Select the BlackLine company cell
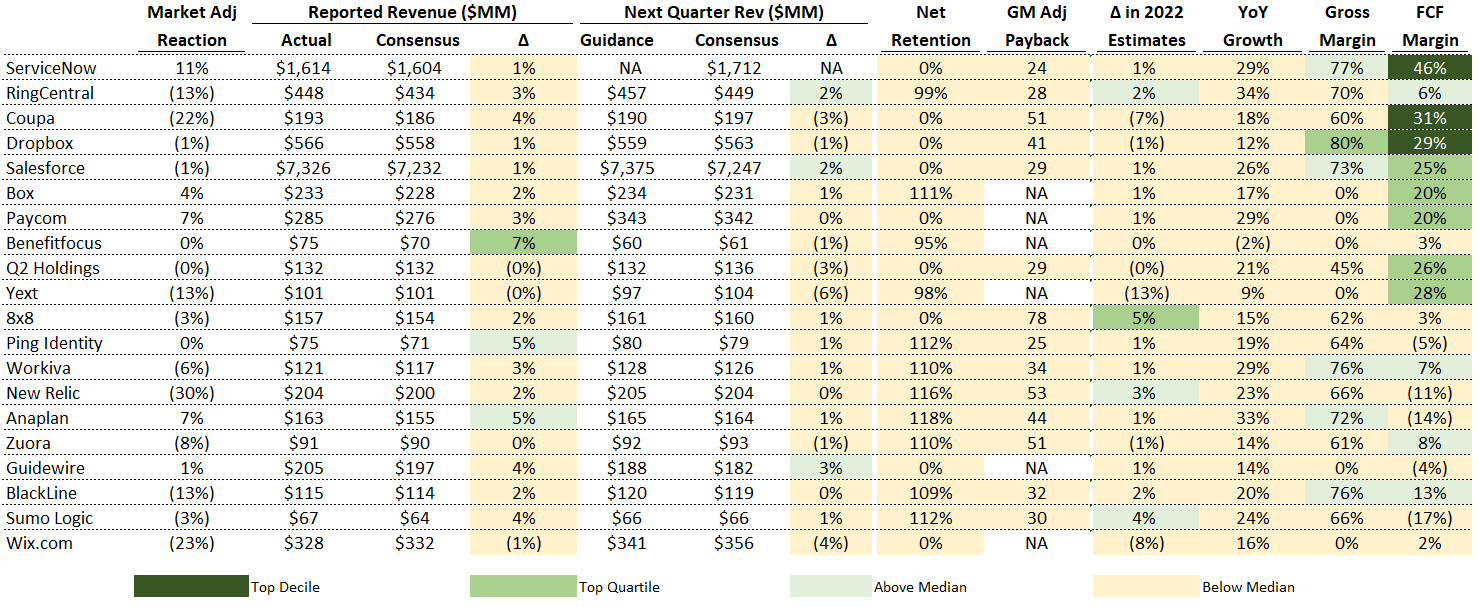Image resolution: width=1479 pixels, height=607 pixels. pyautogui.click(x=41, y=493)
